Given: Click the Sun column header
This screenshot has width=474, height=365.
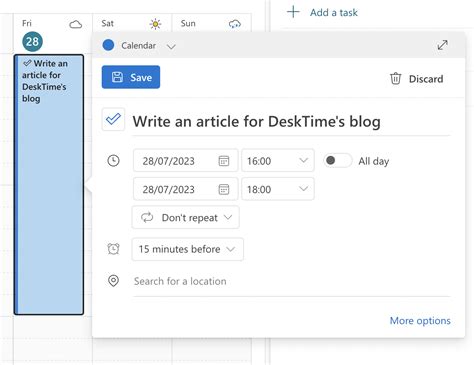Looking at the screenshot, I should [x=188, y=23].
